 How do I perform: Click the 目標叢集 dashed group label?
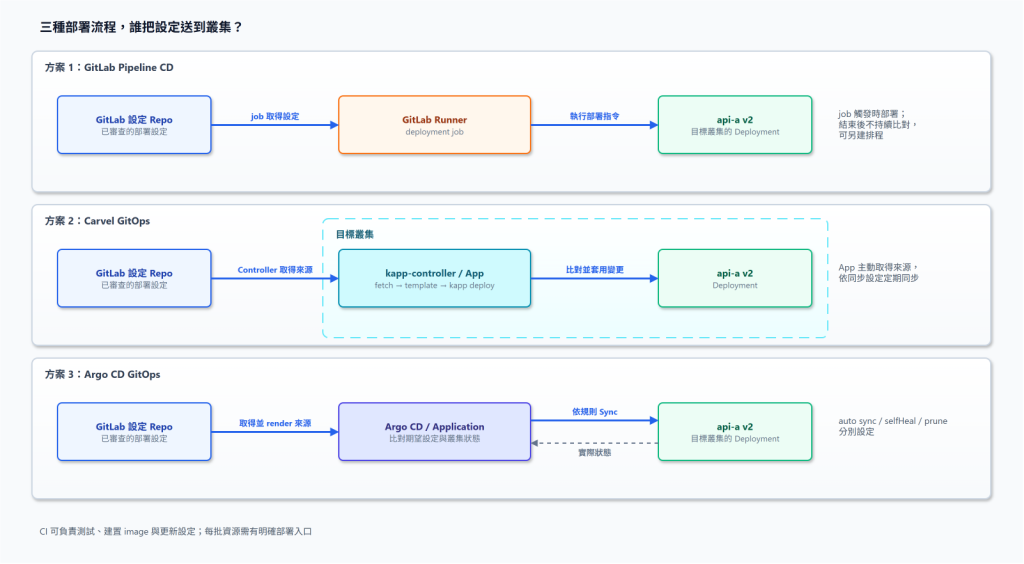[355, 234]
